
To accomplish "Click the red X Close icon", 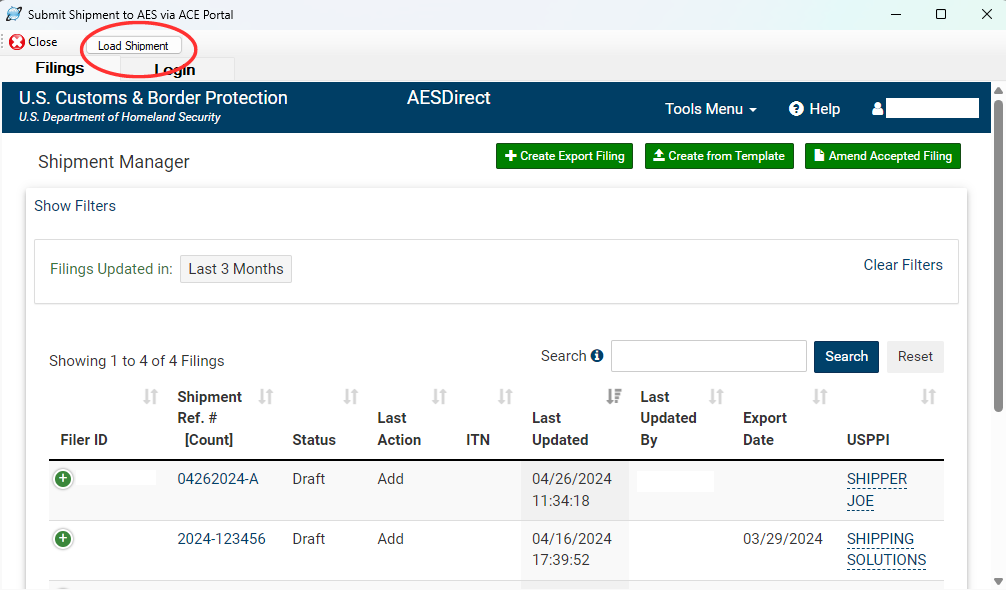I will click(x=16, y=41).
